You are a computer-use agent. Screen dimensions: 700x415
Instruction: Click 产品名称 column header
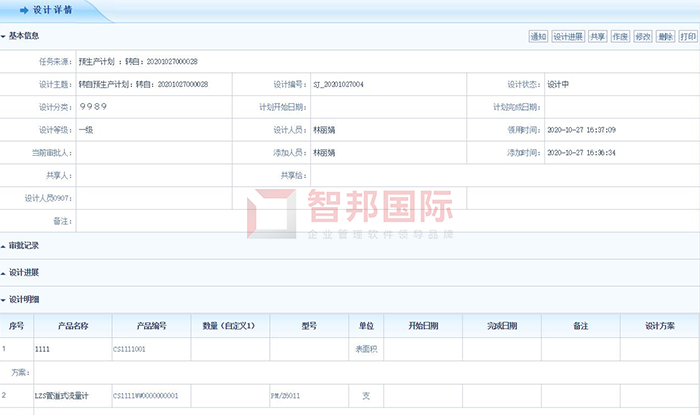[73, 326]
